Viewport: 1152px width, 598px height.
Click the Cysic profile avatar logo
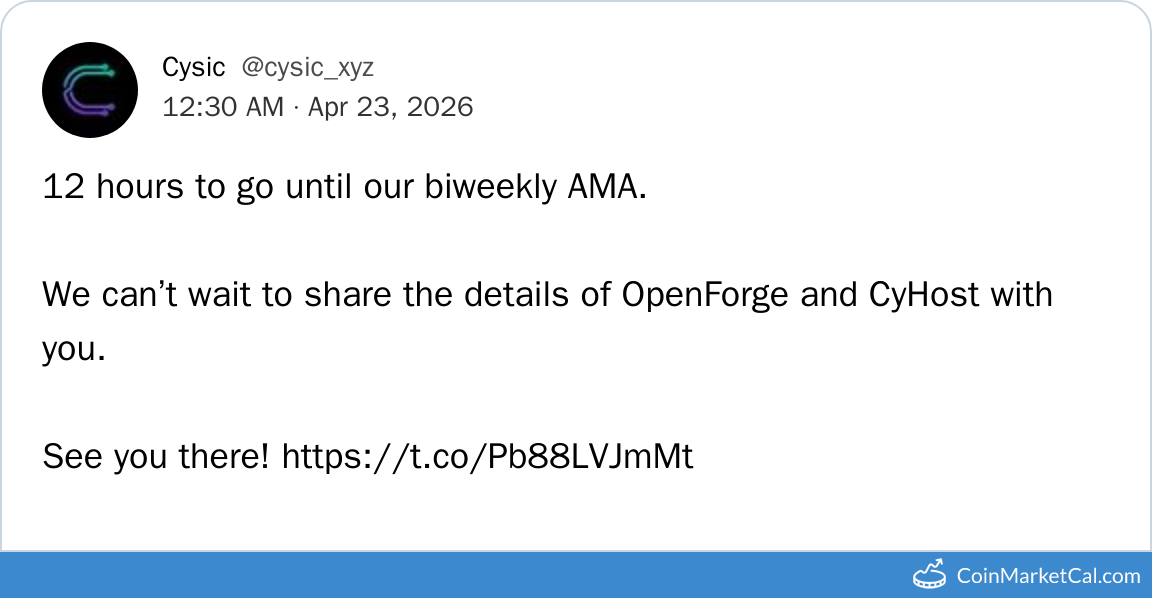(90, 90)
